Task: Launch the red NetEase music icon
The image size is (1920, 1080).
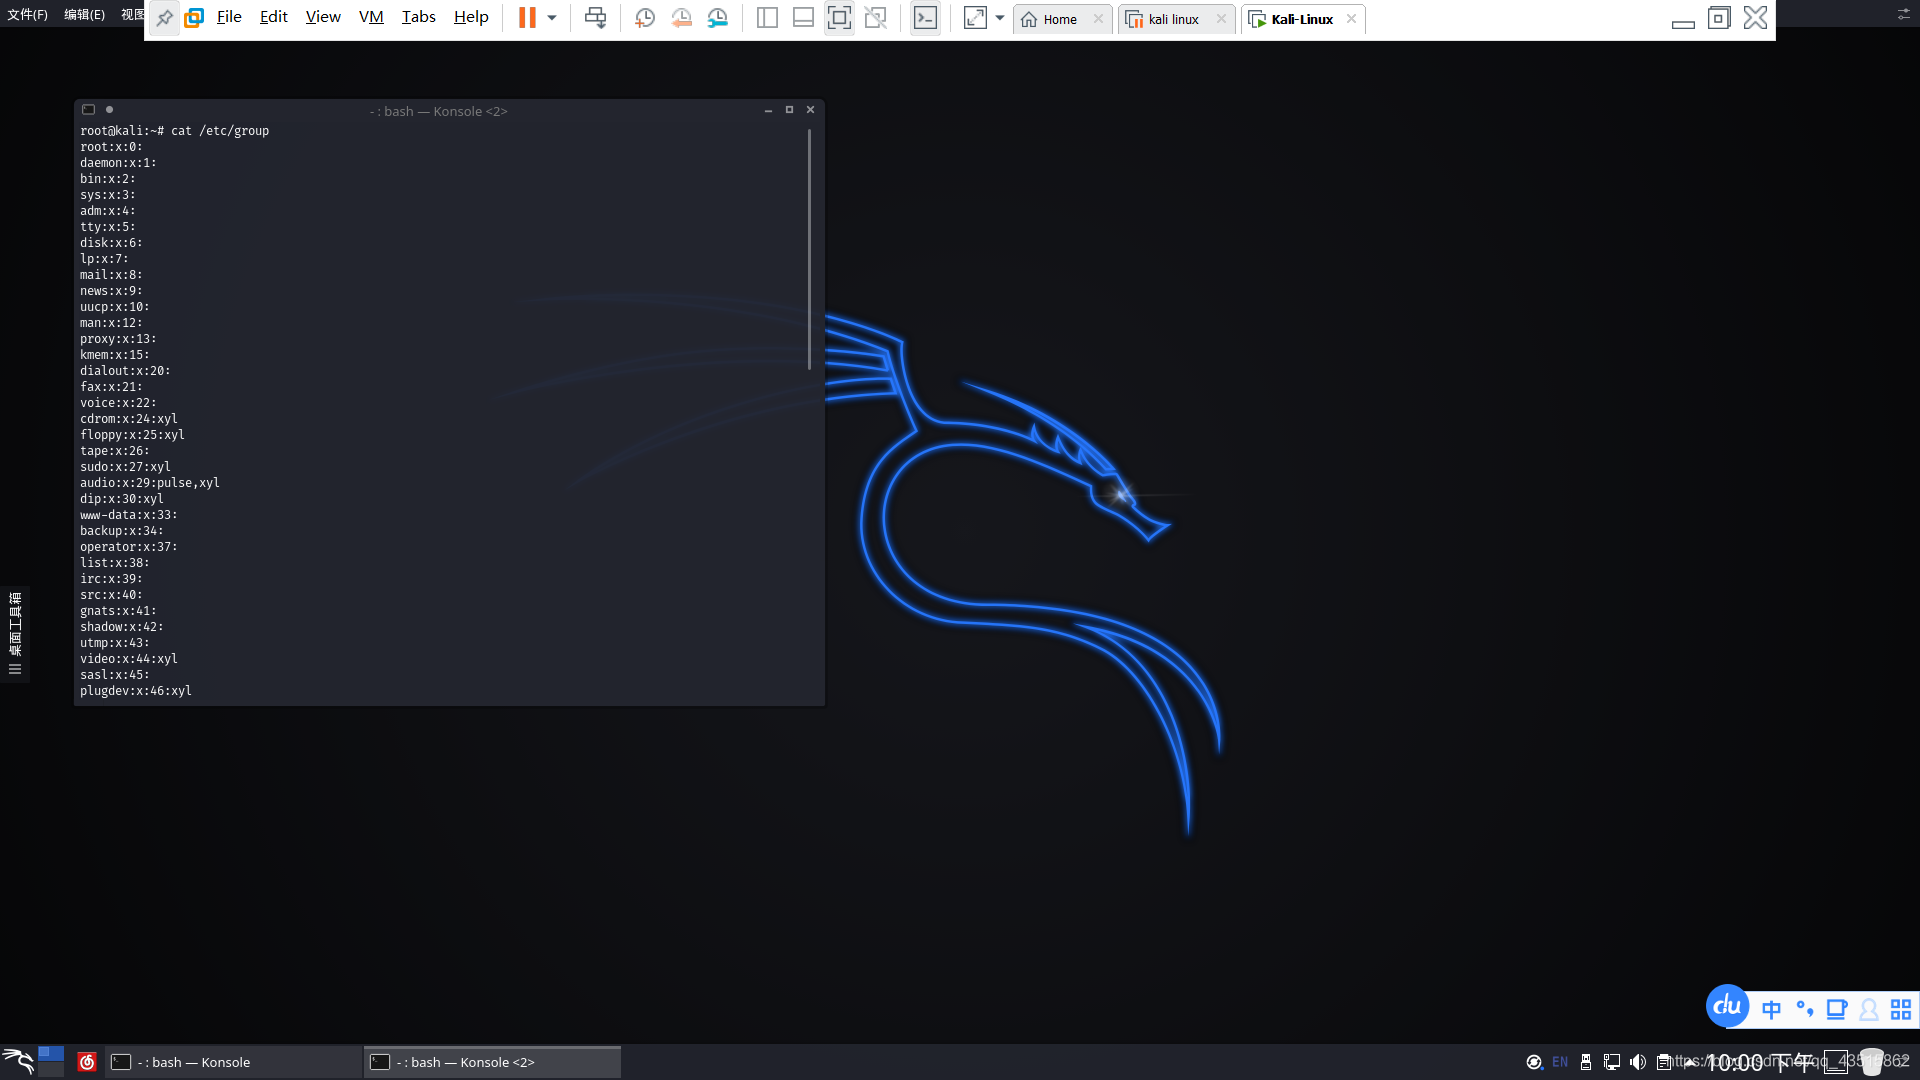Action: (x=87, y=1062)
